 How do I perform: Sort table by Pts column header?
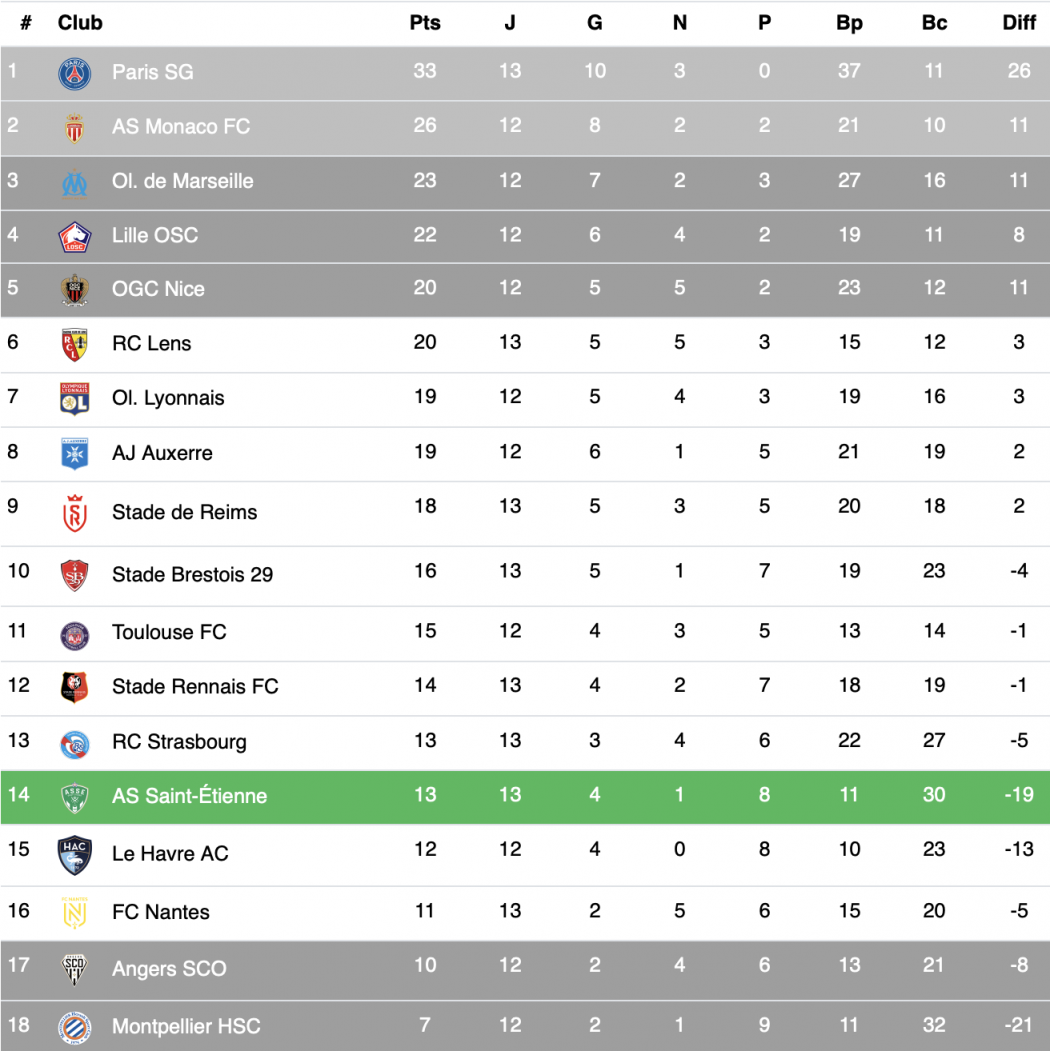pyautogui.click(x=425, y=23)
